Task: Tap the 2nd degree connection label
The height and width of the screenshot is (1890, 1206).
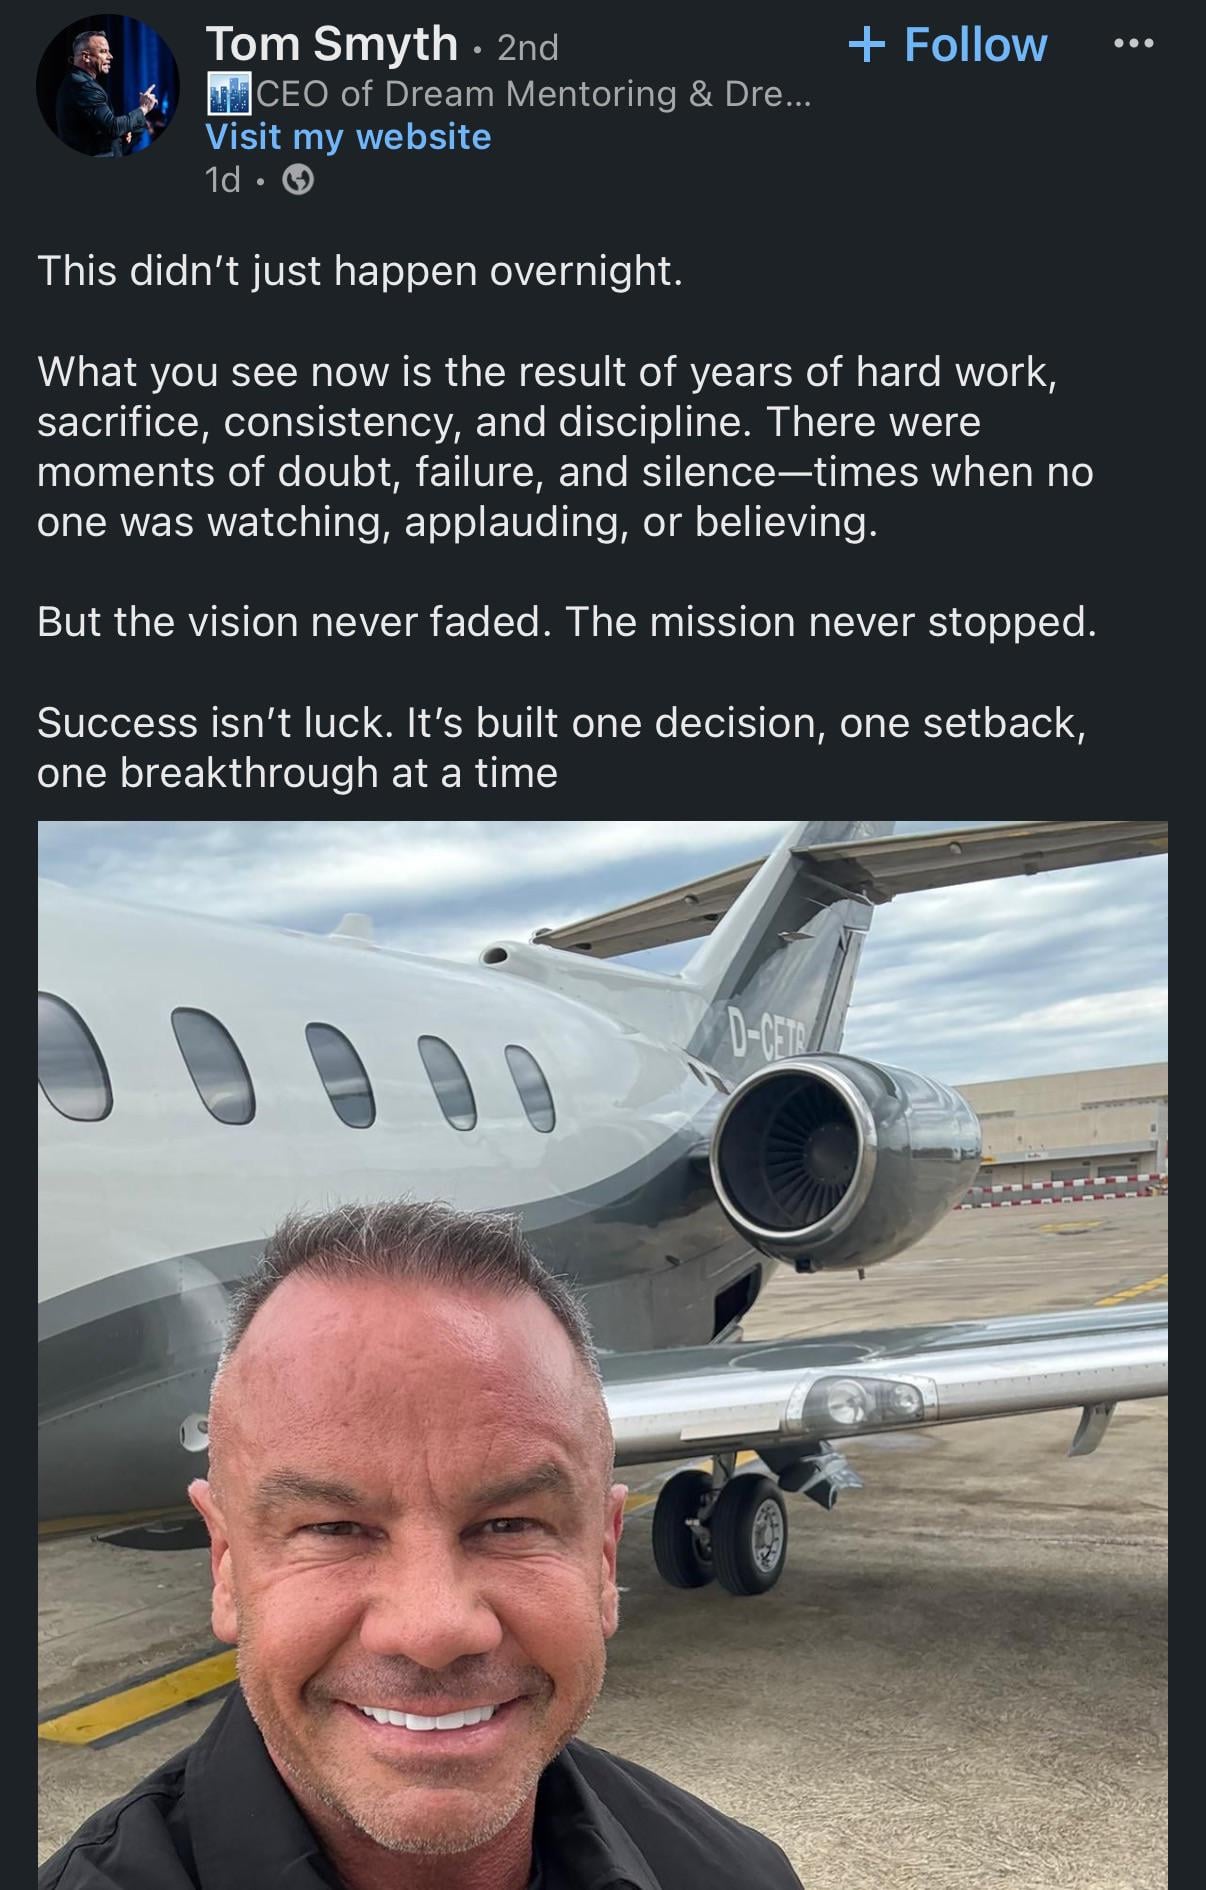Action: (x=528, y=47)
